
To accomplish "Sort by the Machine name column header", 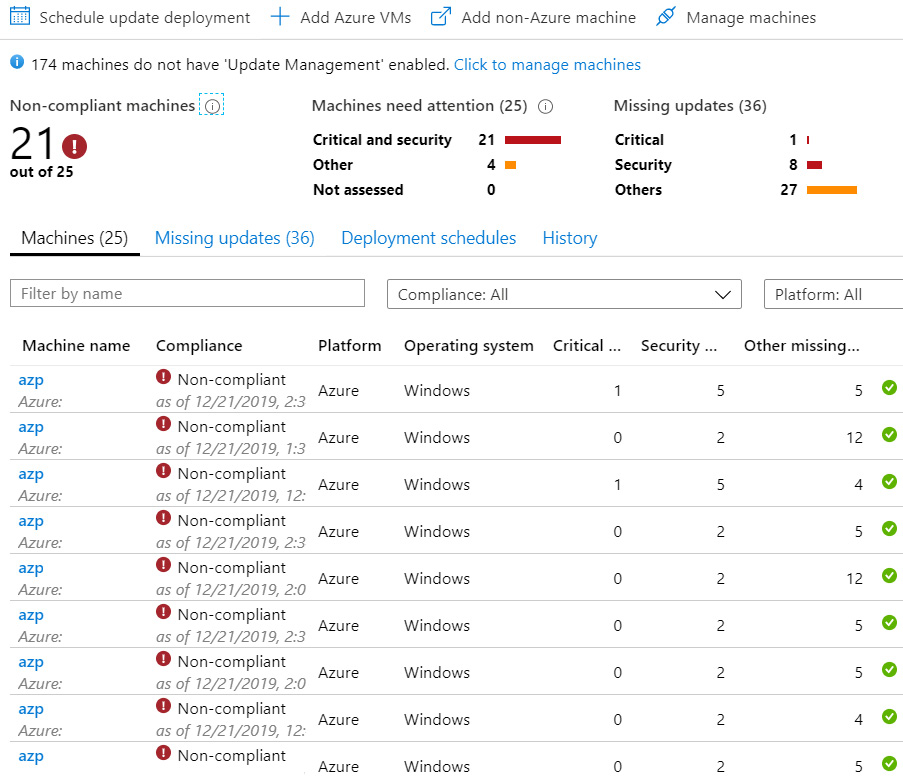I will (x=76, y=345).
